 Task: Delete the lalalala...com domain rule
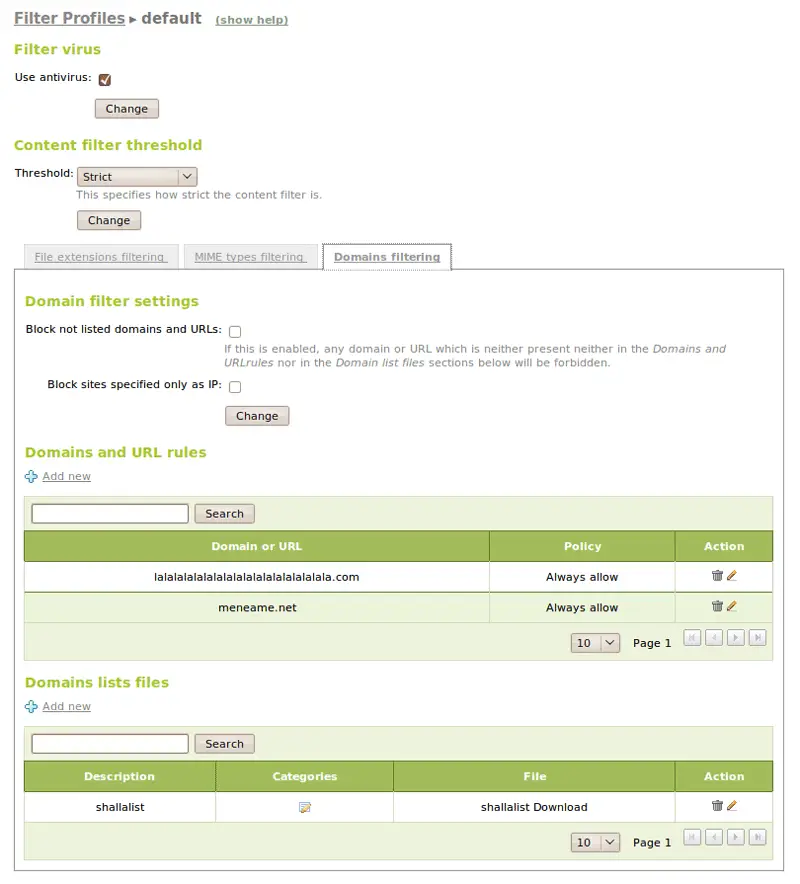(x=717, y=576)
